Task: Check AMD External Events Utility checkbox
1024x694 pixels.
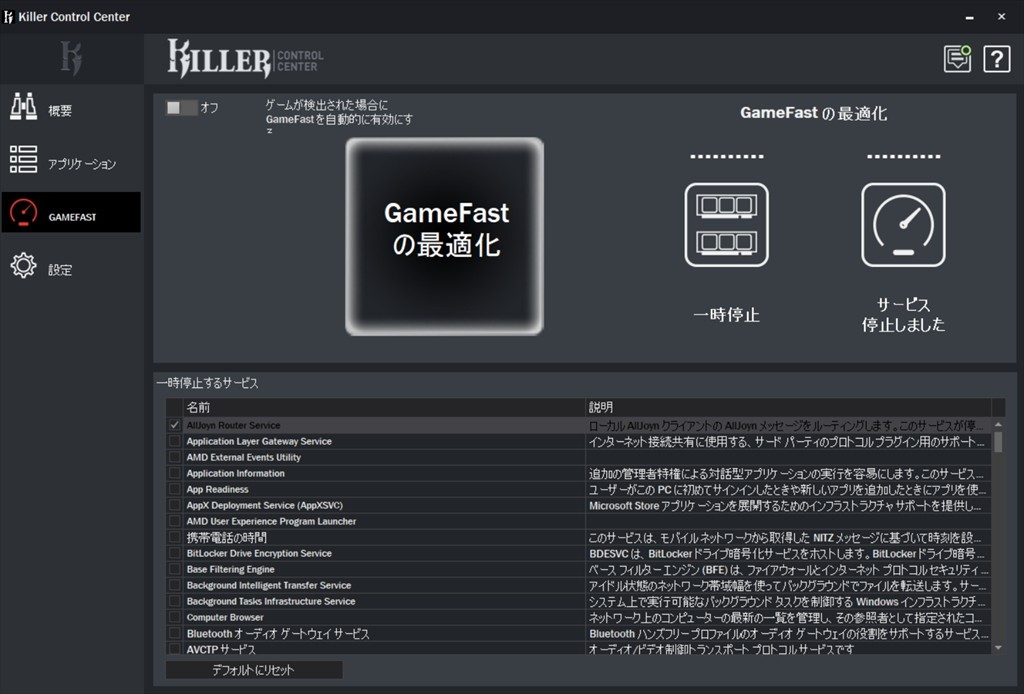Action: click(174, 457)
